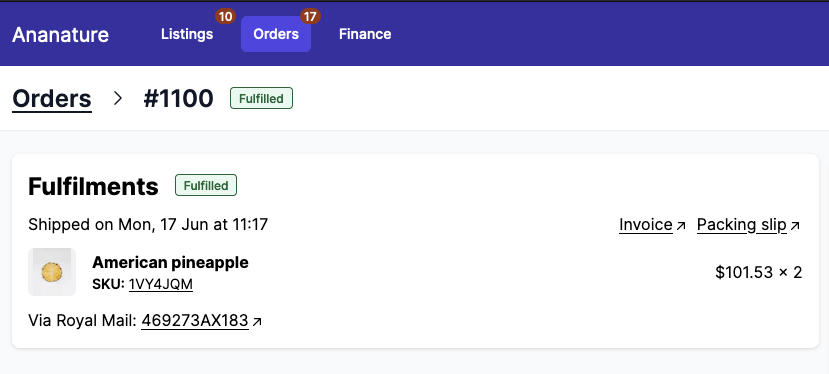Click the external arrow icon beside Packing slip
Viewport: 829px width, 374px height.
point(795,226)
